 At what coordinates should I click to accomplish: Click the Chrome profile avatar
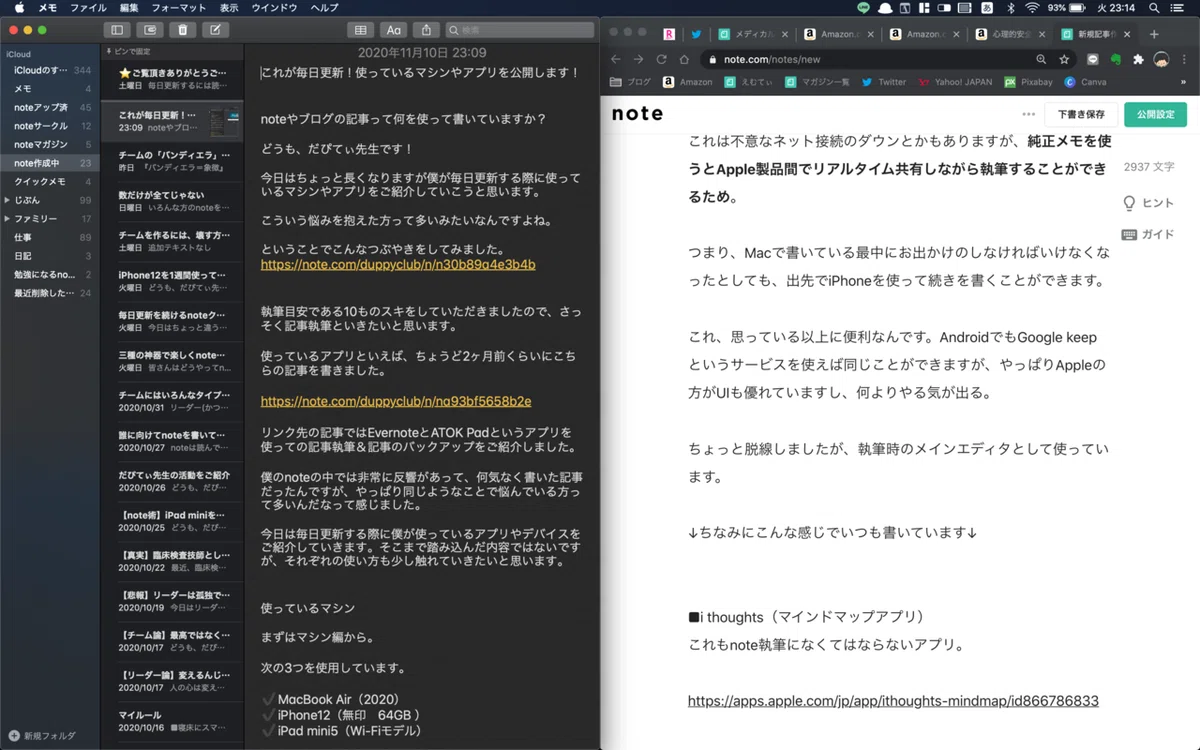1161,59
